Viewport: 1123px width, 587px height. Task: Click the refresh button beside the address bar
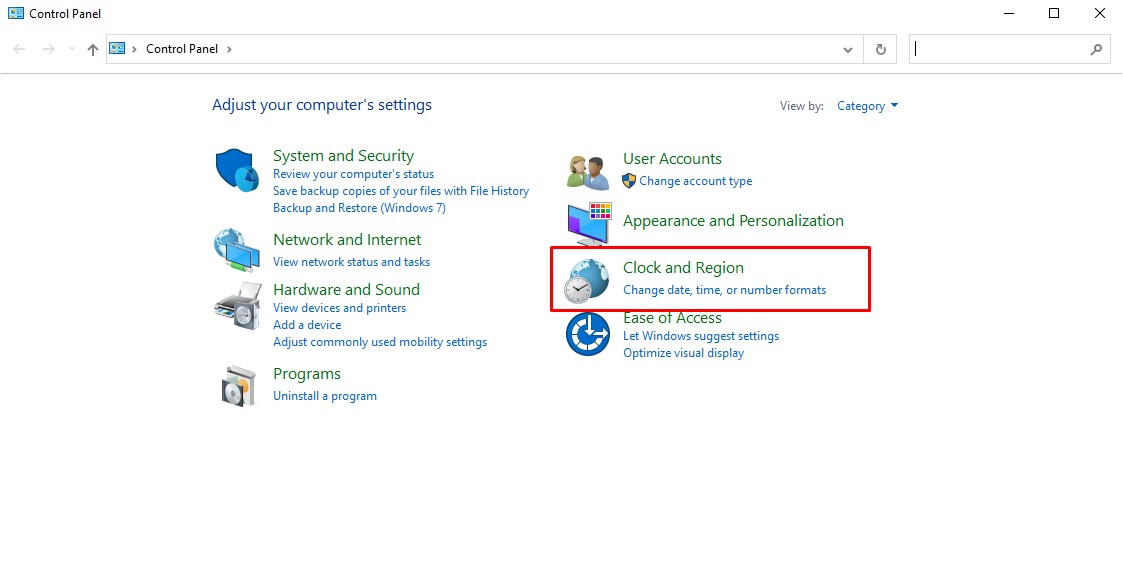point(880,48)
